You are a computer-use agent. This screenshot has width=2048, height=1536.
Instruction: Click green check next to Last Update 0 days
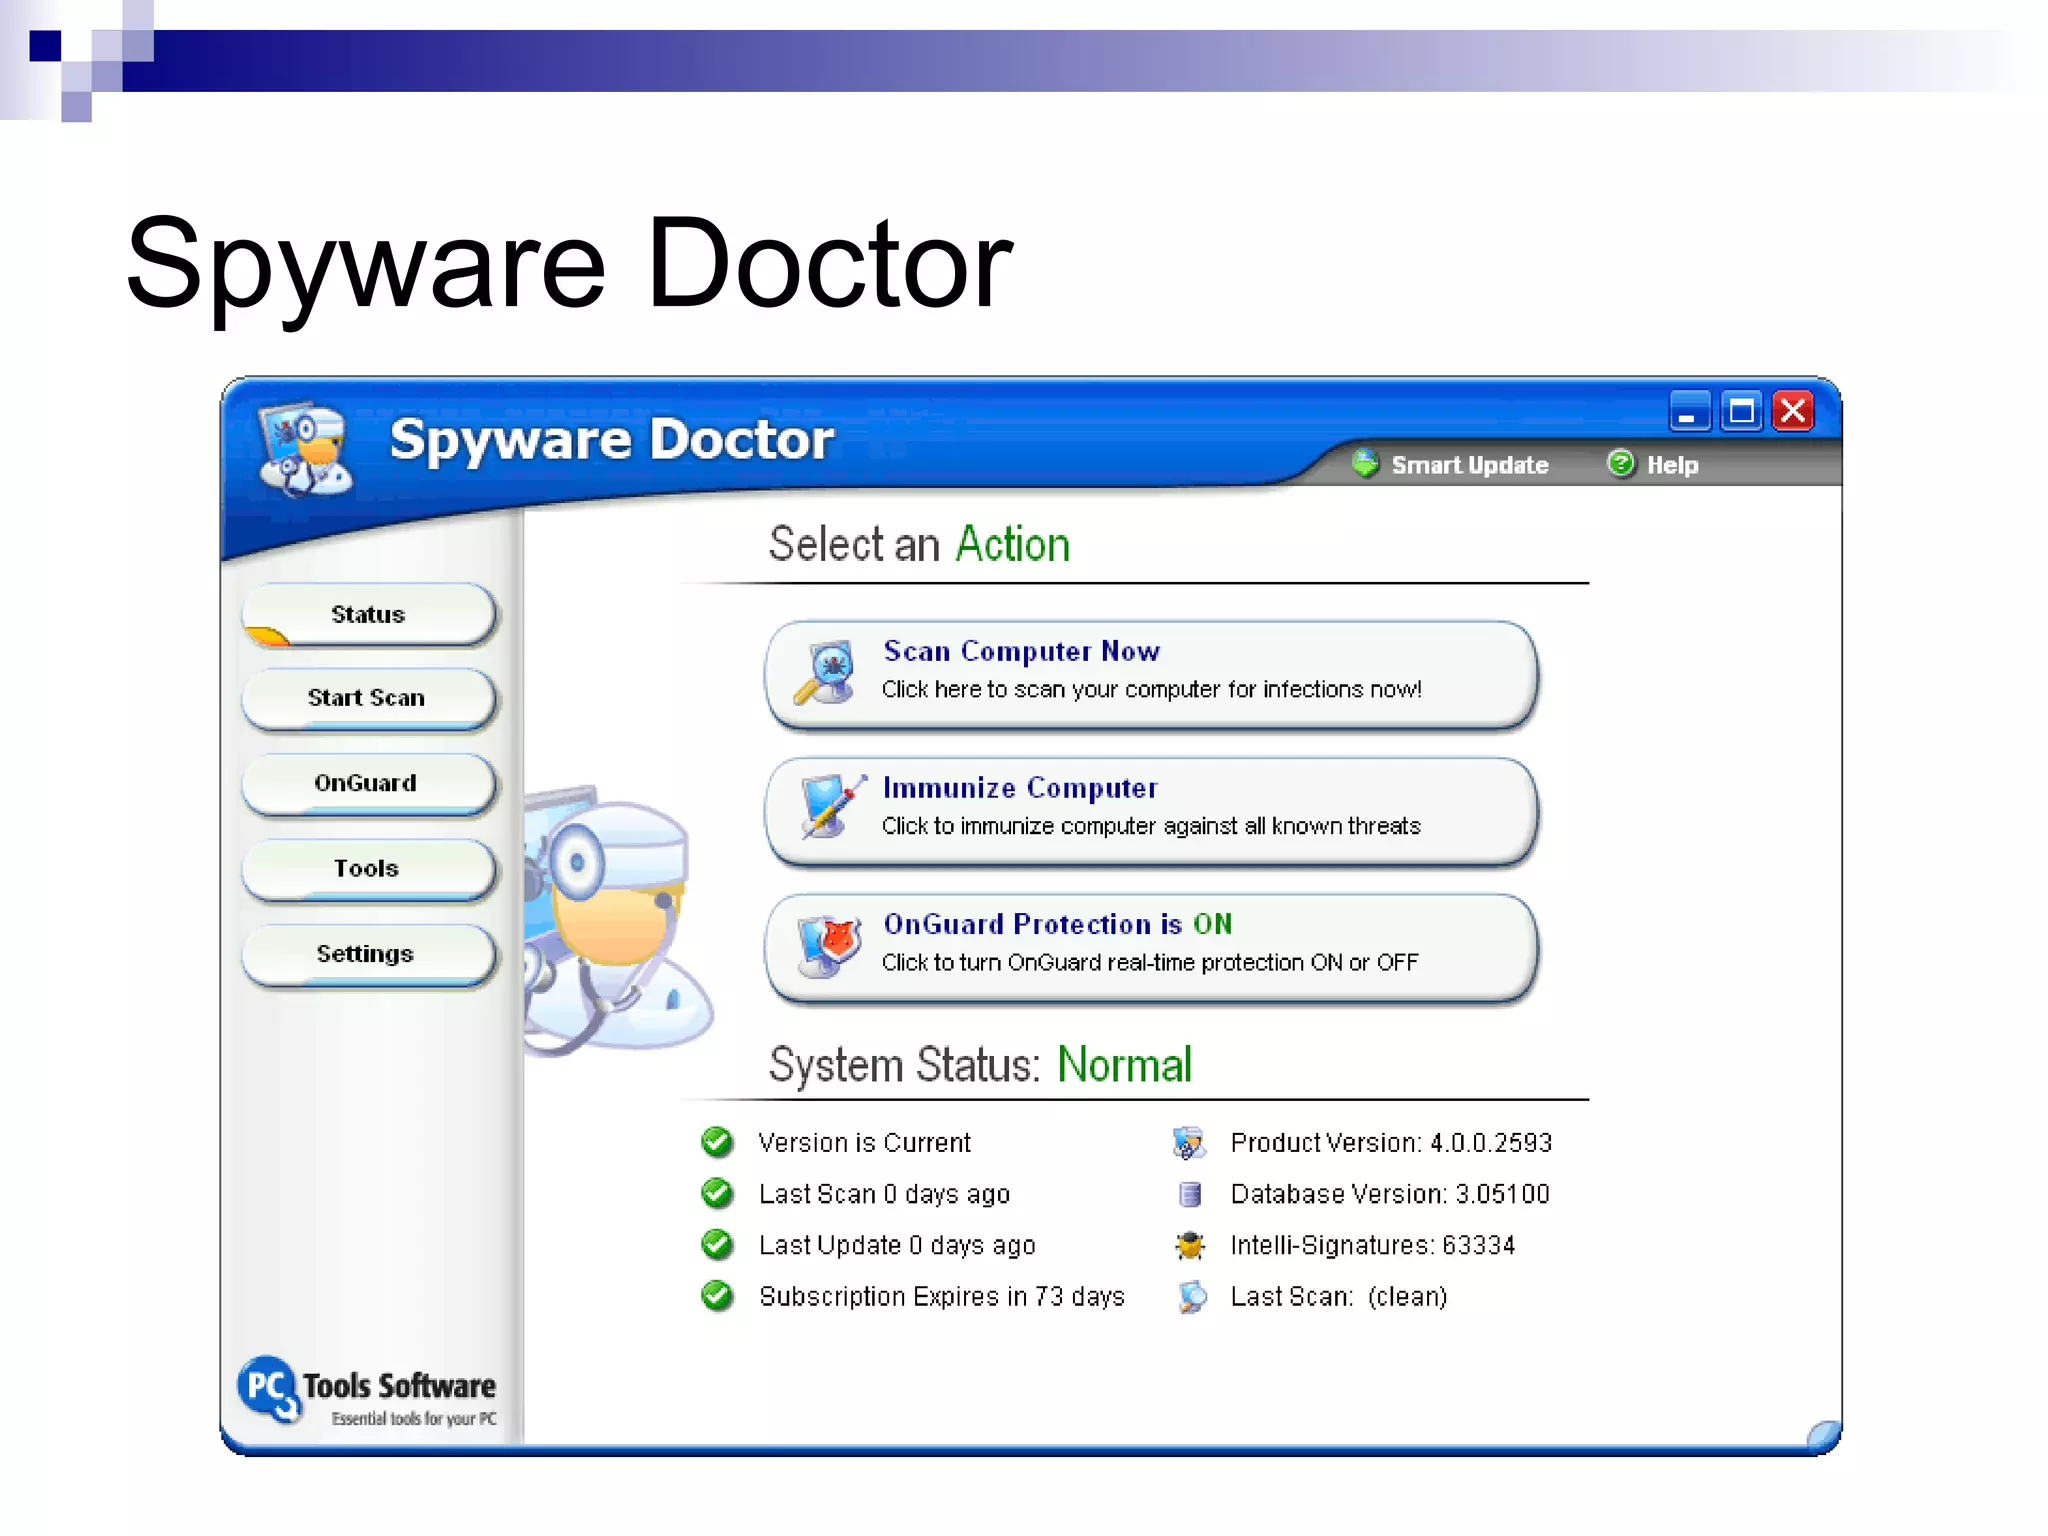(717, 1244)
